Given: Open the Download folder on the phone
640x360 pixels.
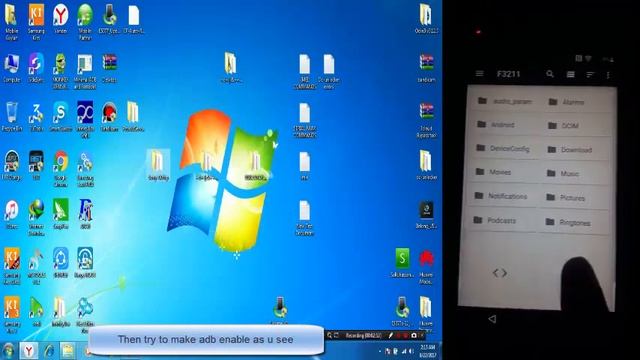Looking at the screenshot, I should click(576, 150).
